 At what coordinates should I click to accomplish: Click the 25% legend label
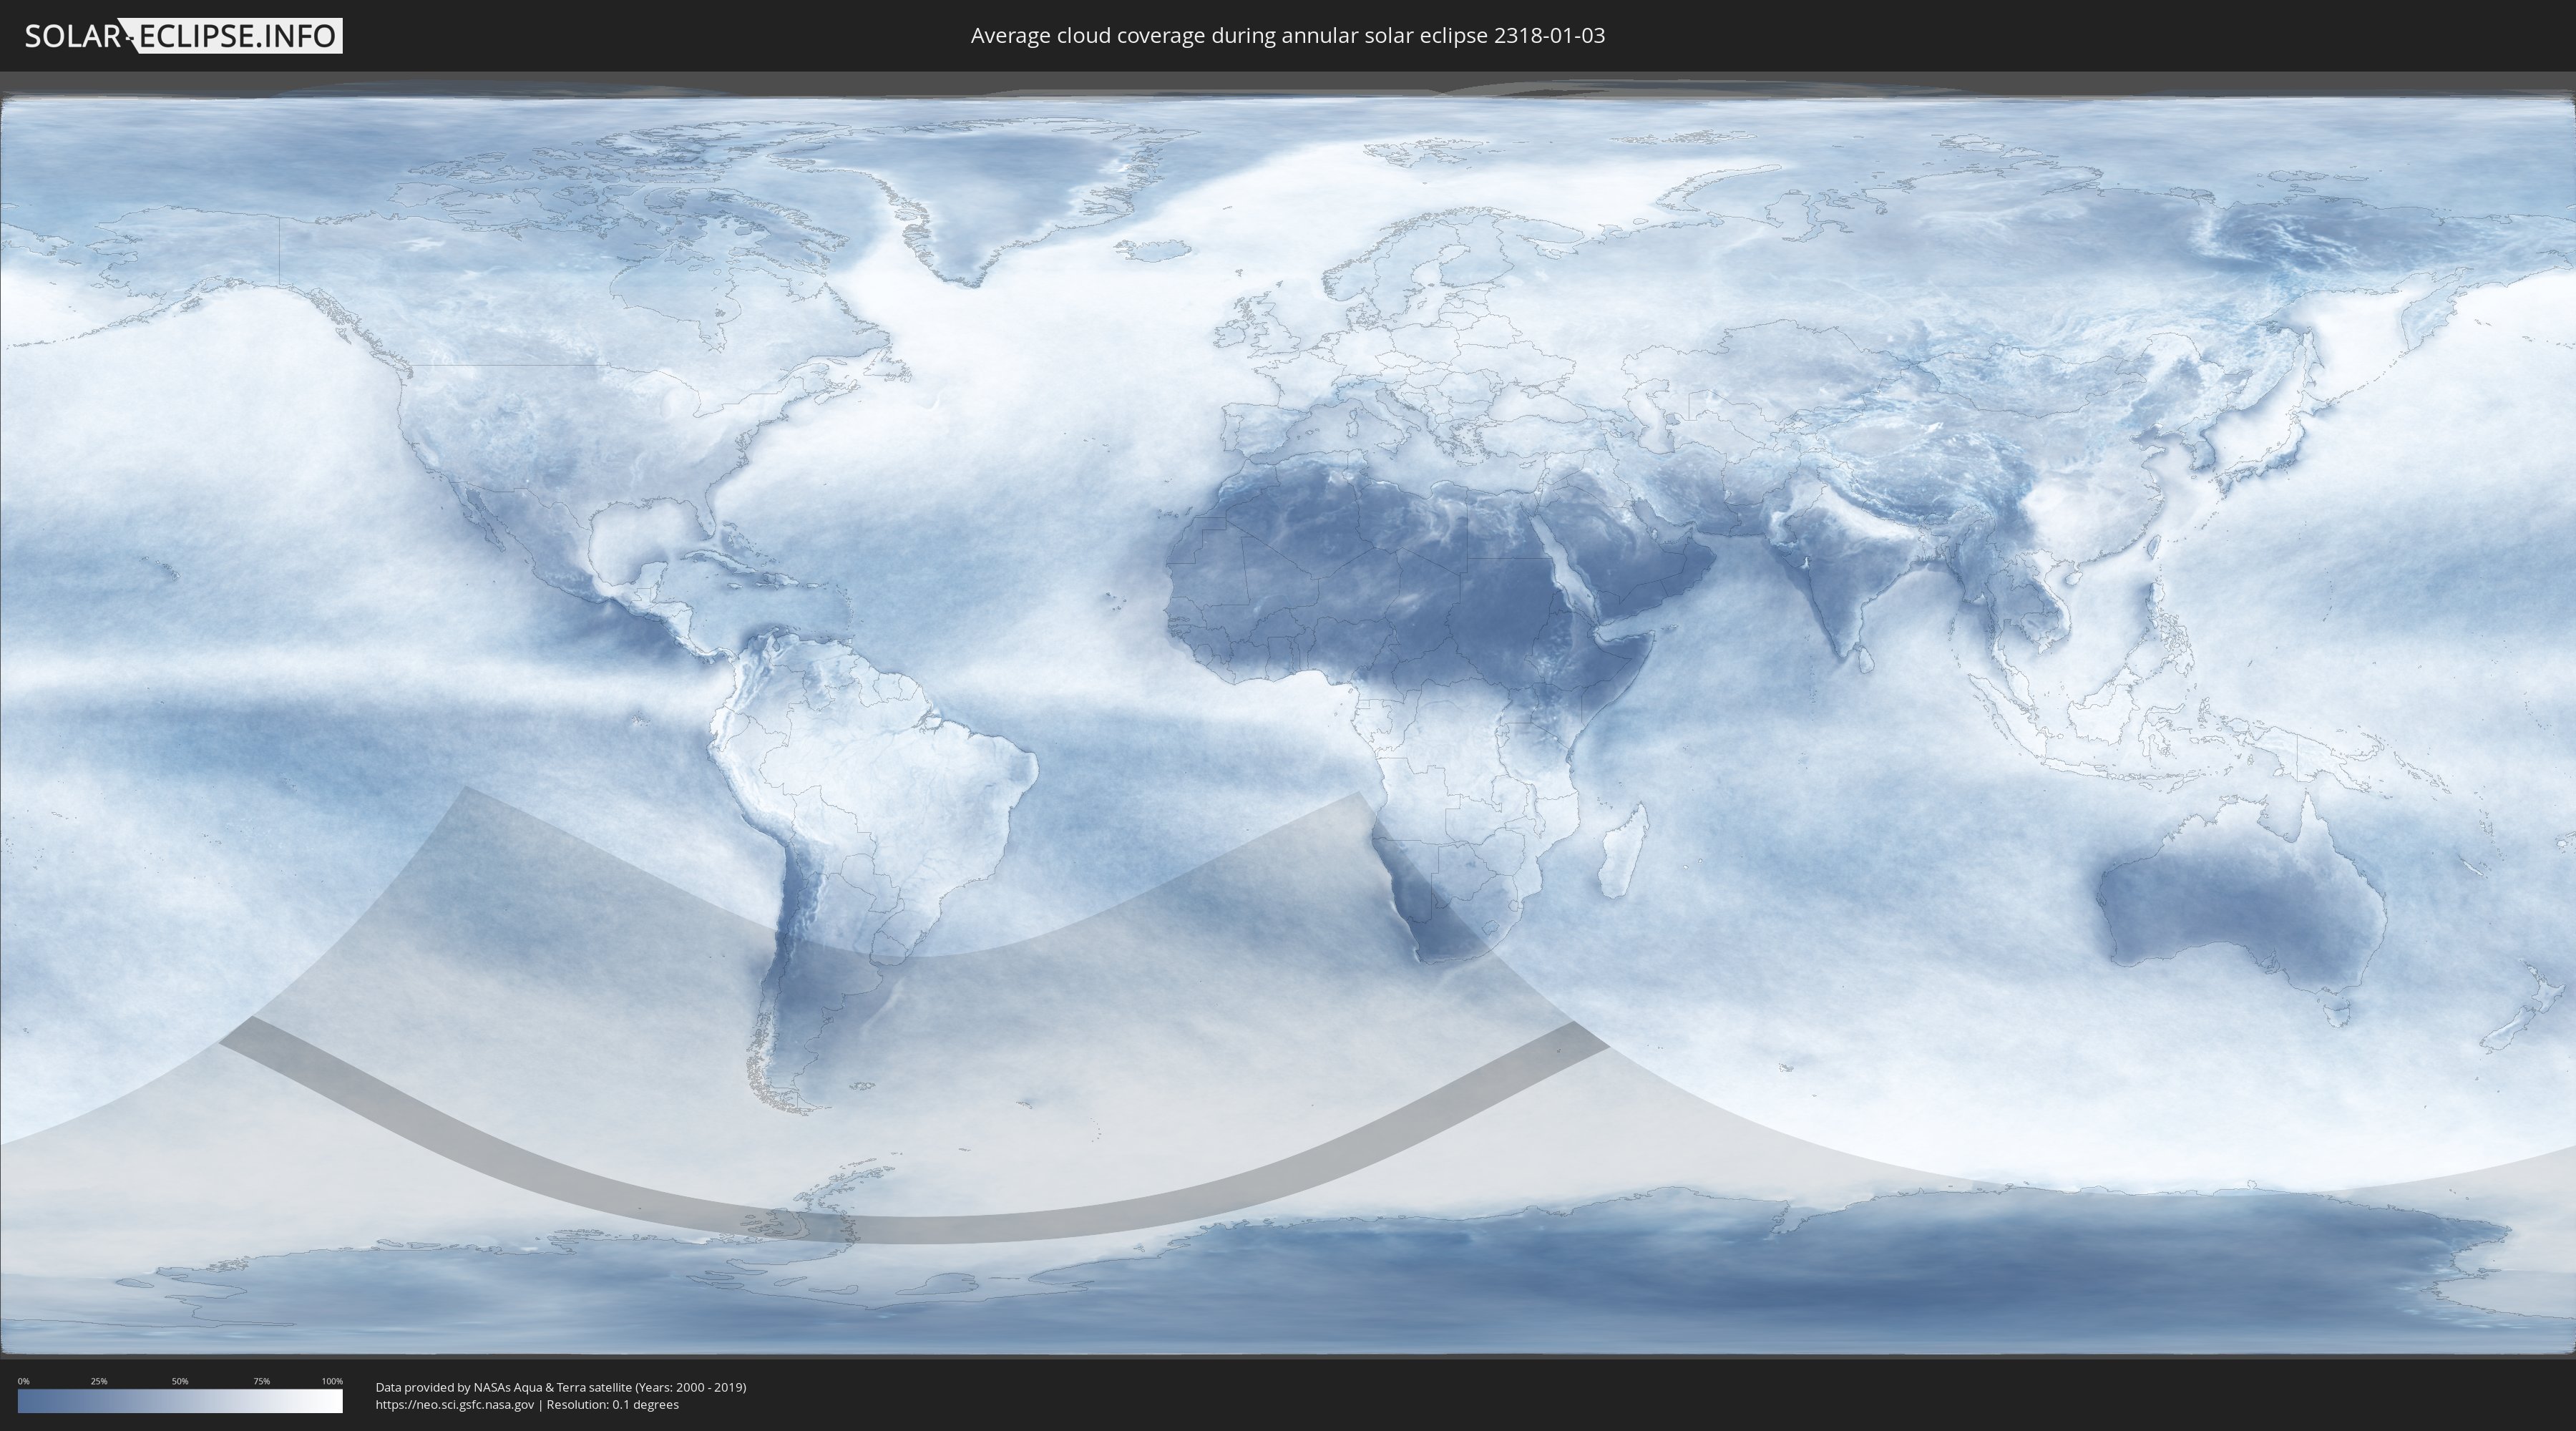coord(99,1381)
